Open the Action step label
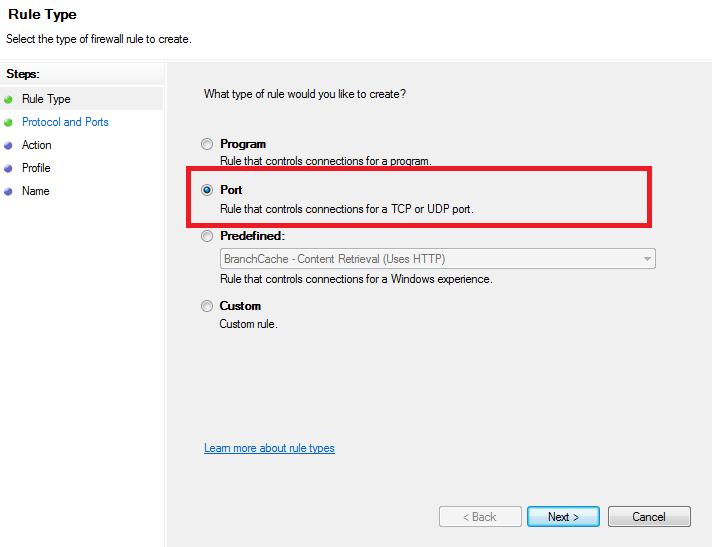This screenshot has height=547, width=712. tap(37, 145)
